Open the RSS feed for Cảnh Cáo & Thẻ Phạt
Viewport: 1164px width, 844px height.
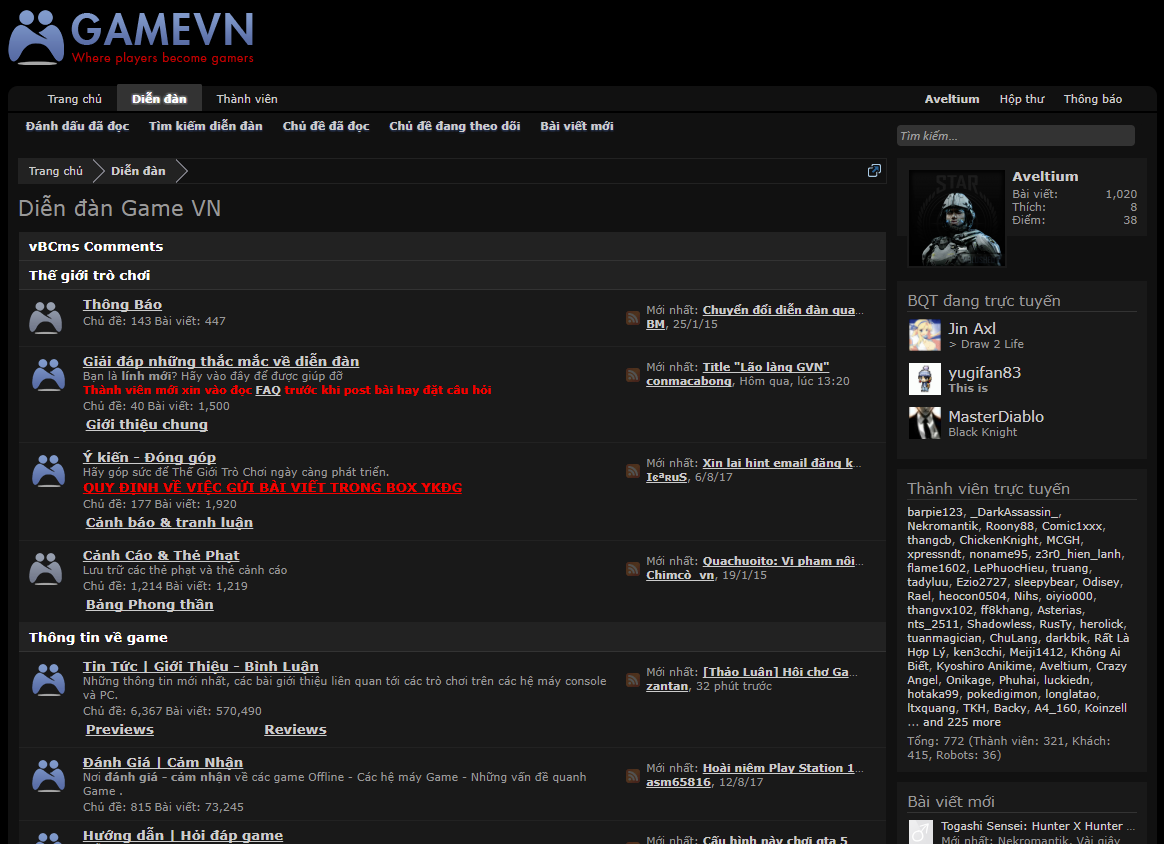pyautogui.click(x=632, y=569)
